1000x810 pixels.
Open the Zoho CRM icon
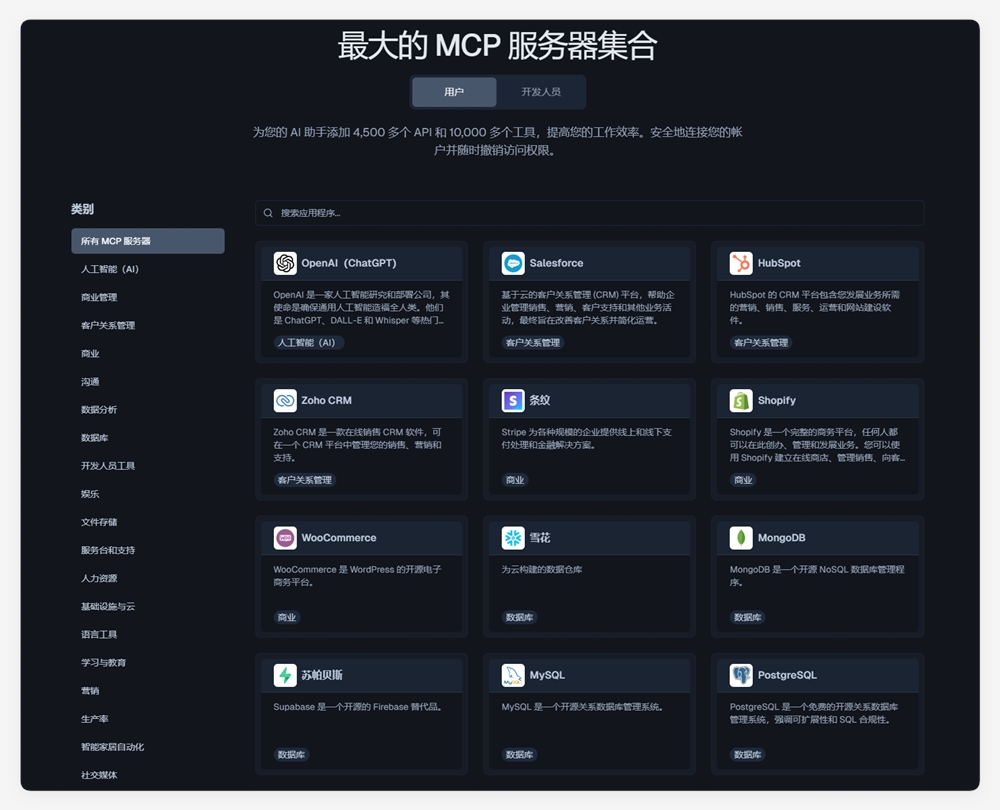pyautogui.click(x=285, y=400)
